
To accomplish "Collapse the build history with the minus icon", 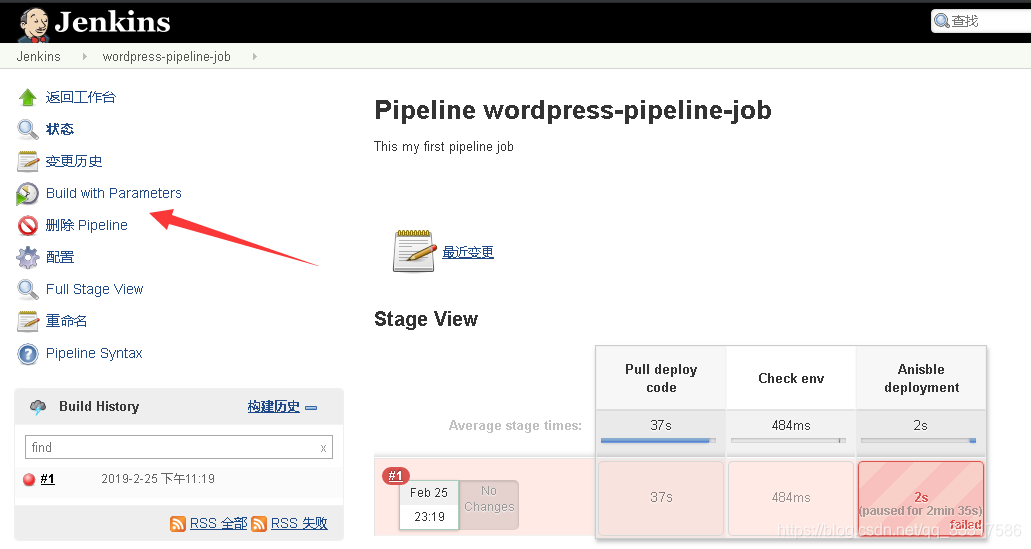I will 311,408.
